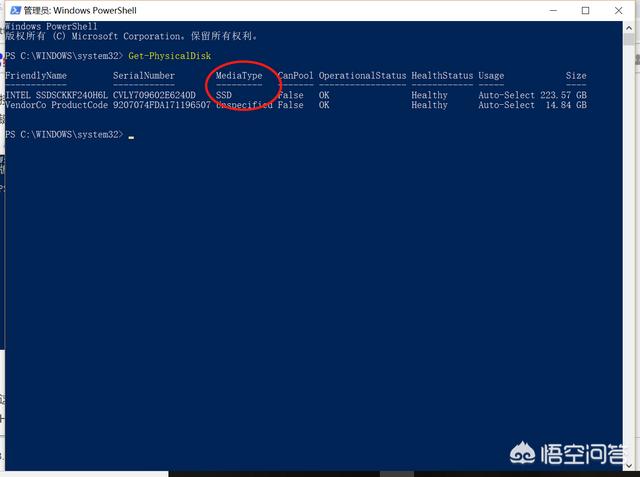Select the Get-PhysicalDisk command text

(169, 56)
